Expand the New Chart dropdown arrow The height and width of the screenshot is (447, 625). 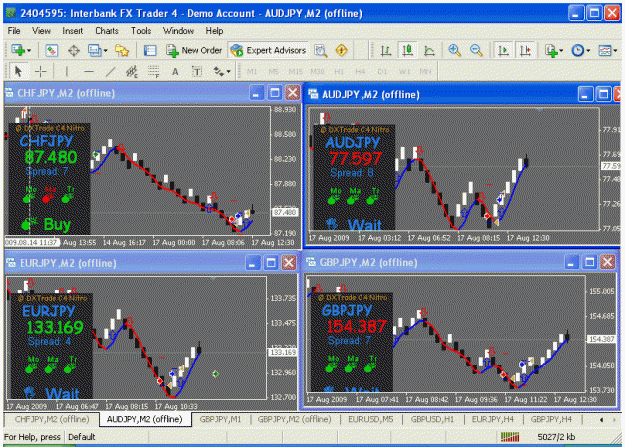click(x=29, y=51)
